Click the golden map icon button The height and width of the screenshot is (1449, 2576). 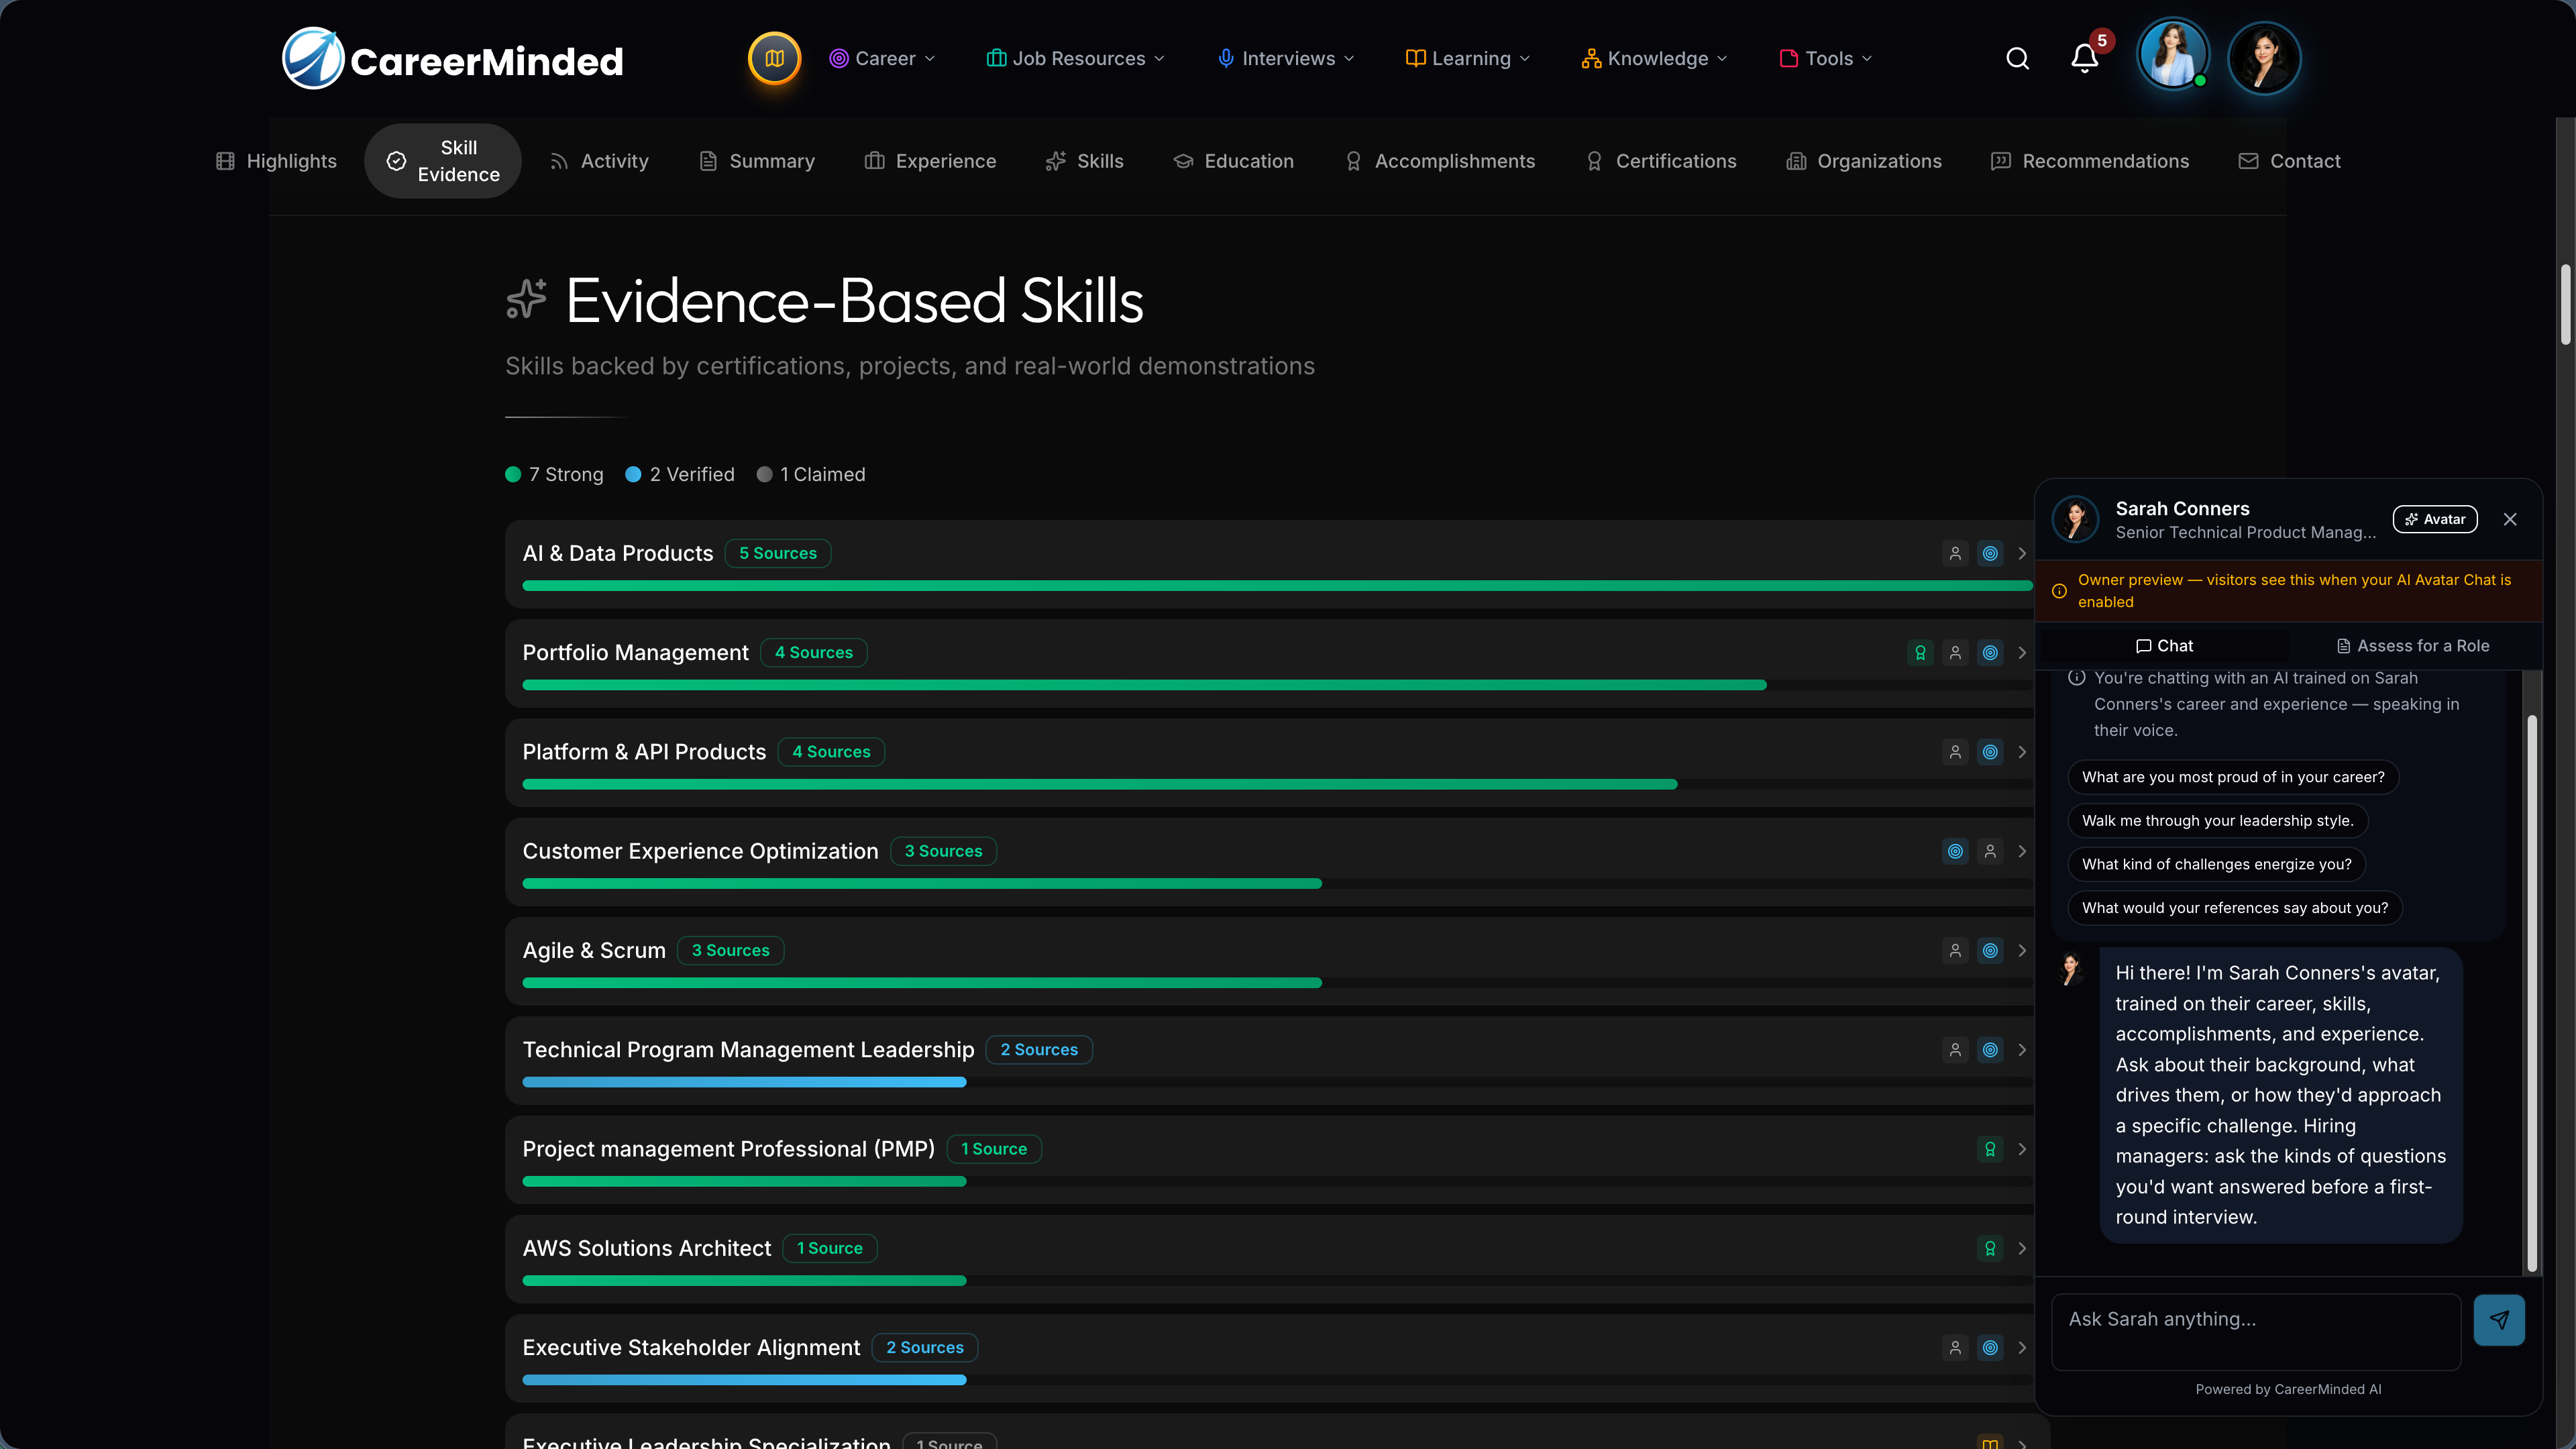click(x=774, y=59)
